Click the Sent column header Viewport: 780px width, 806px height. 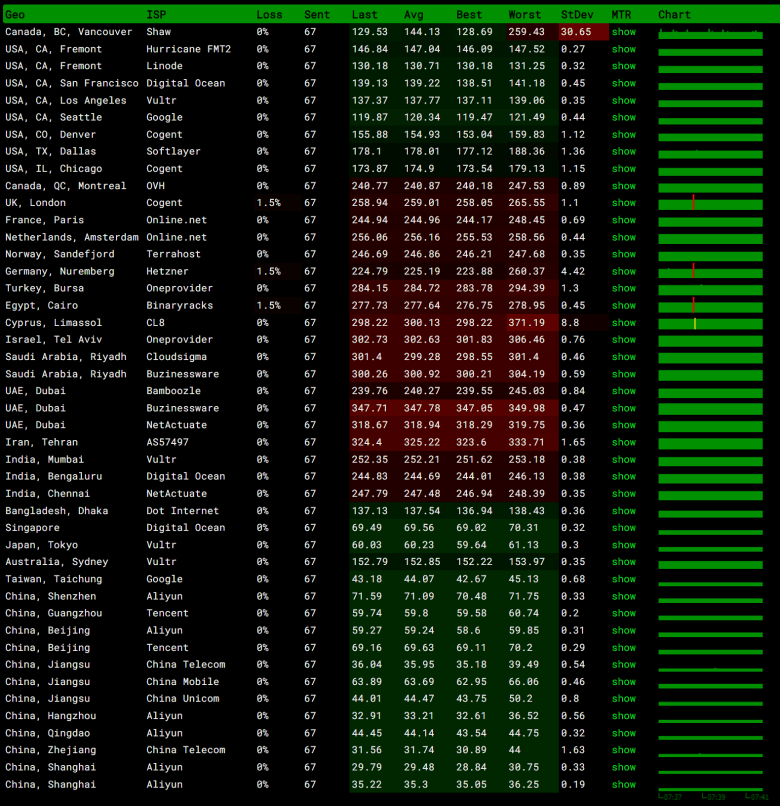tap(317, 14)
